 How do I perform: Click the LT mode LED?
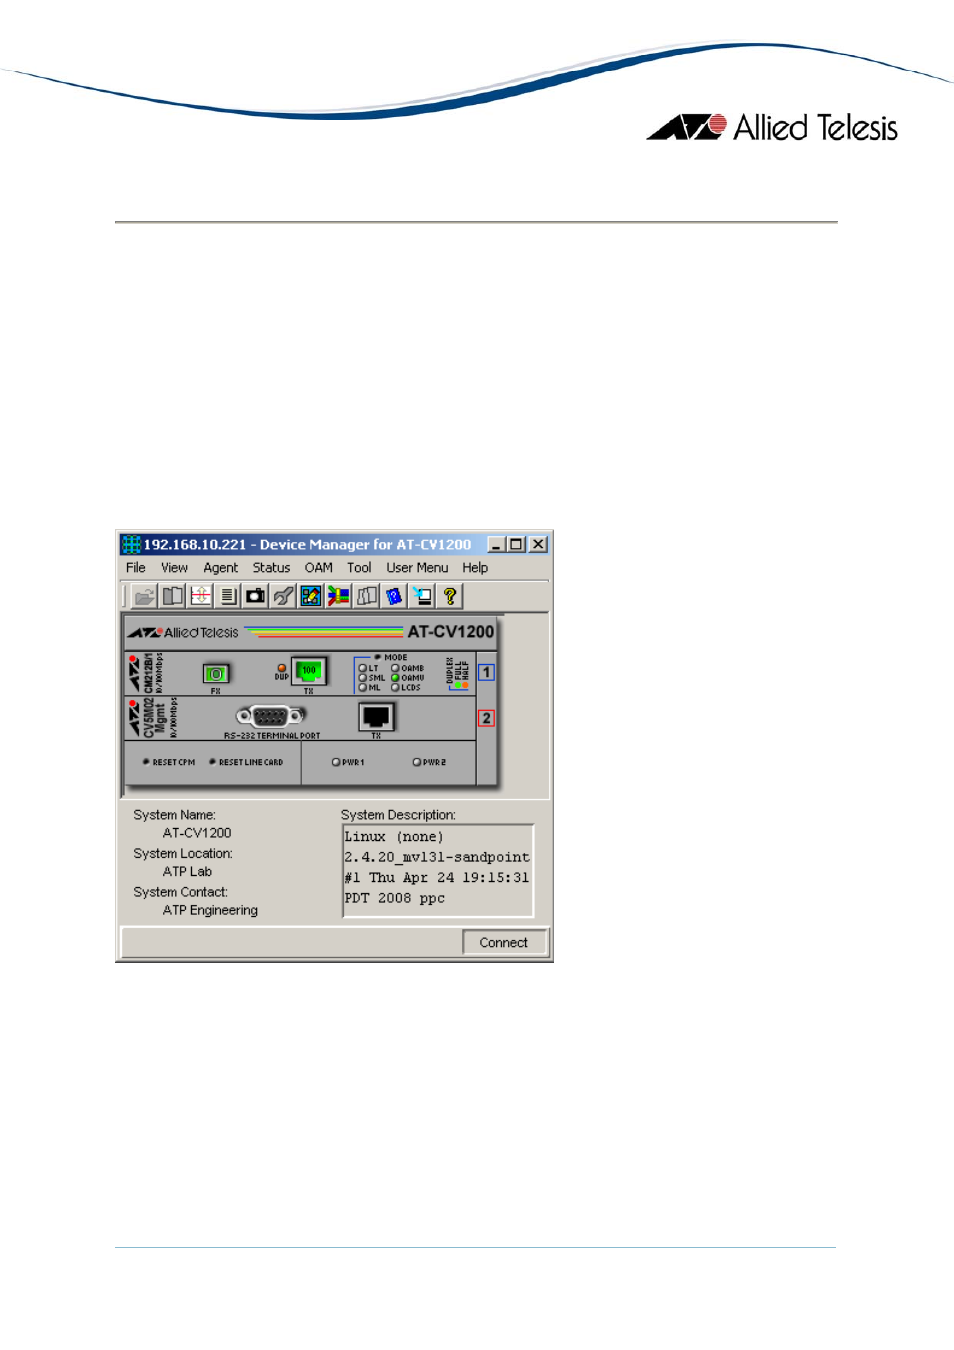tap(363, 668)
